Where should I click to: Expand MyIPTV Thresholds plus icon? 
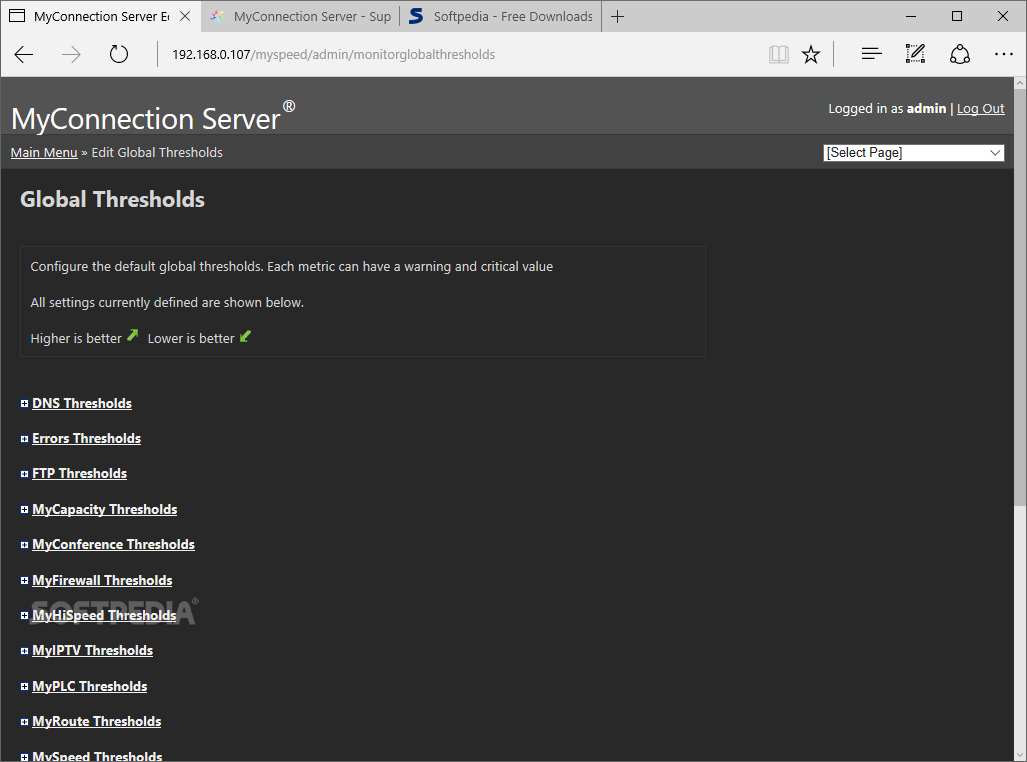pyautogui.click(x=24, y=651)
